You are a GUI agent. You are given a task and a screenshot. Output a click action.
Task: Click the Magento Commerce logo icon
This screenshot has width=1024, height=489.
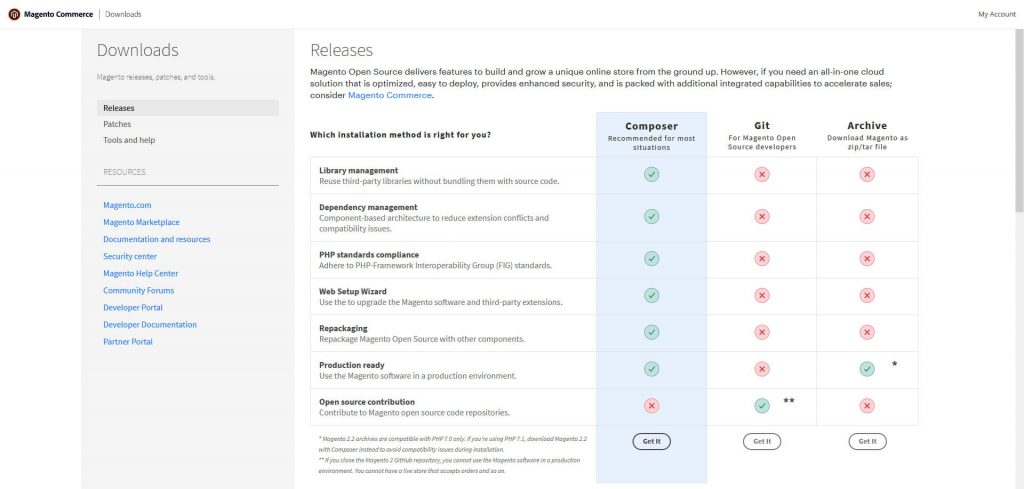(14, 14)
